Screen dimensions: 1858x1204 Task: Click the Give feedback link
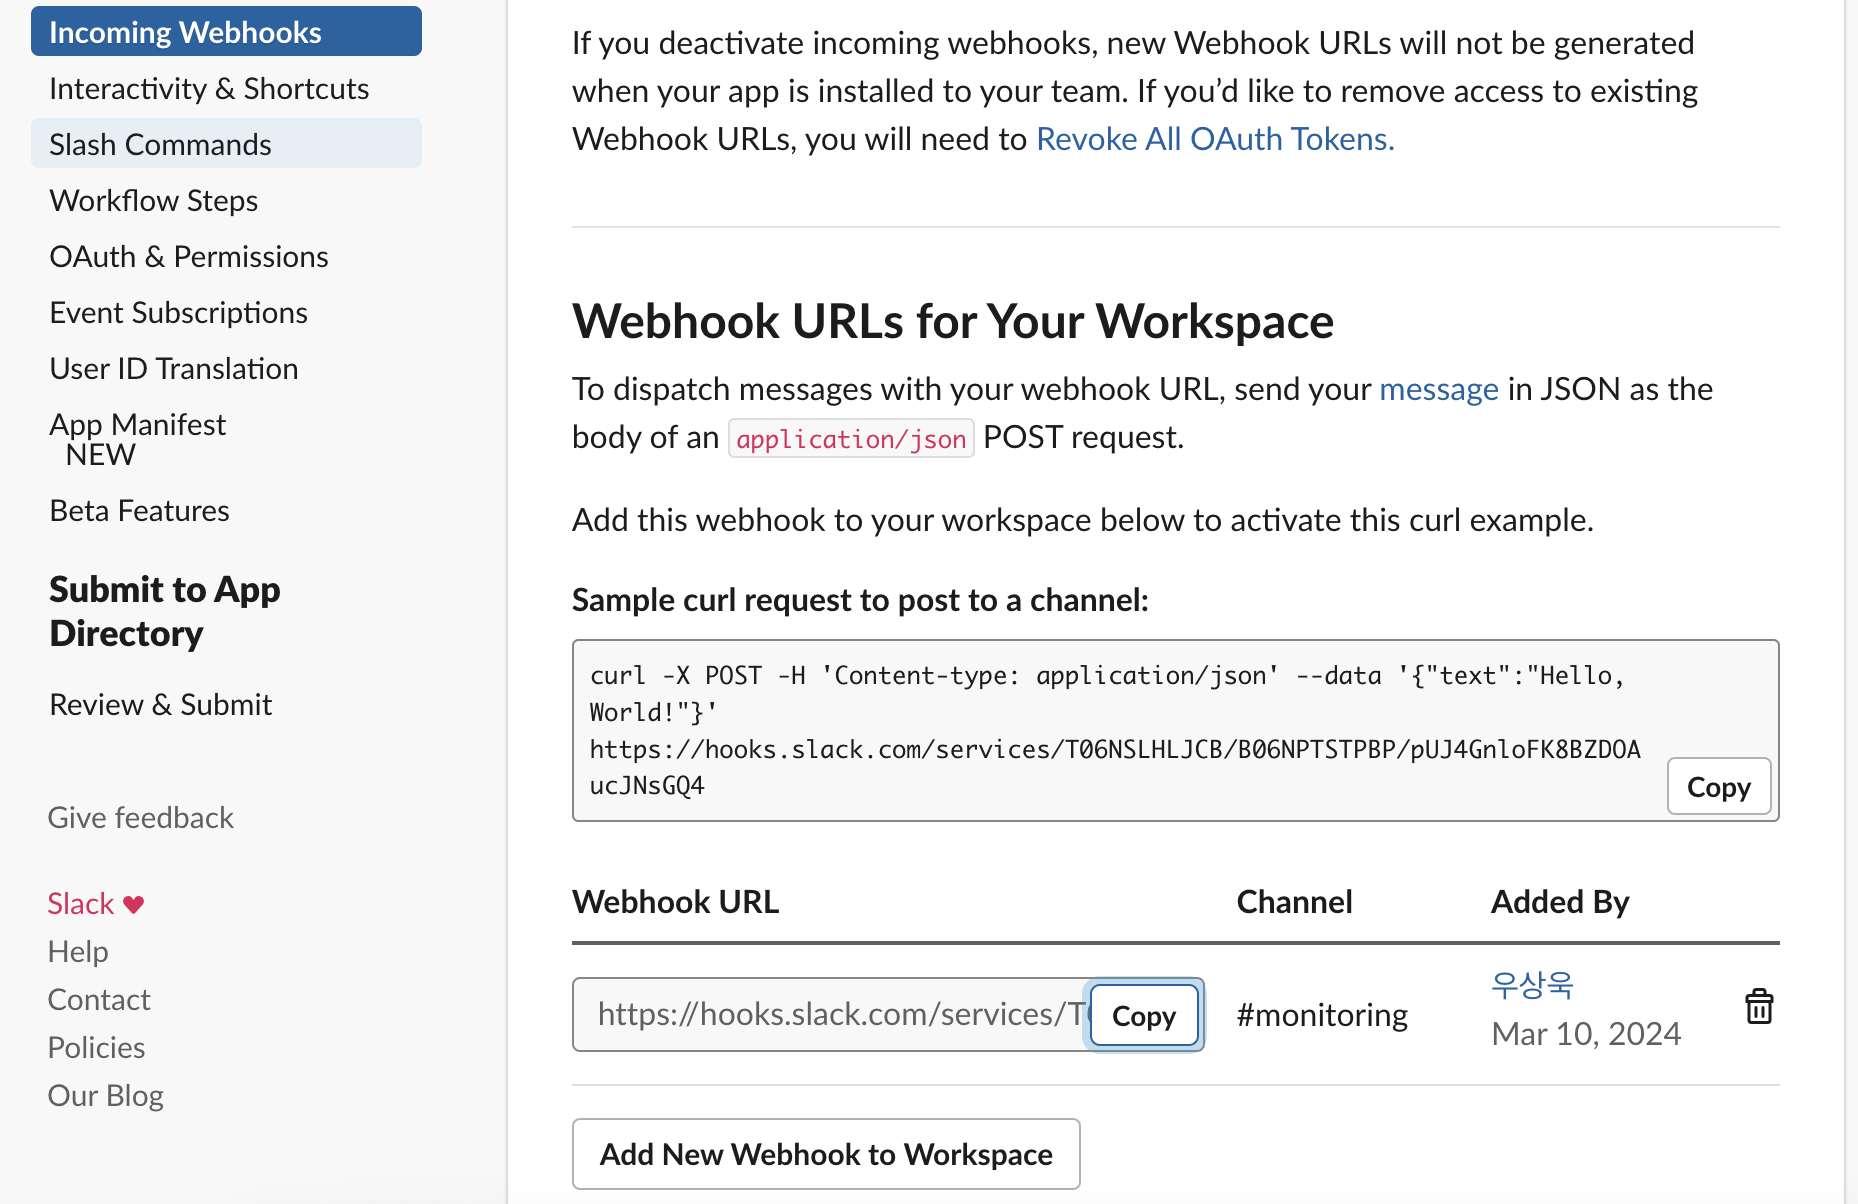141,817
